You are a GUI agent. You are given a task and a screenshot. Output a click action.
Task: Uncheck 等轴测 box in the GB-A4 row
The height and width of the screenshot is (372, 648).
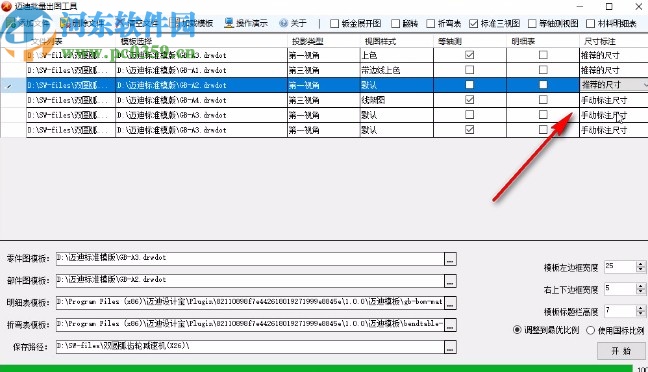pos(469,100)
